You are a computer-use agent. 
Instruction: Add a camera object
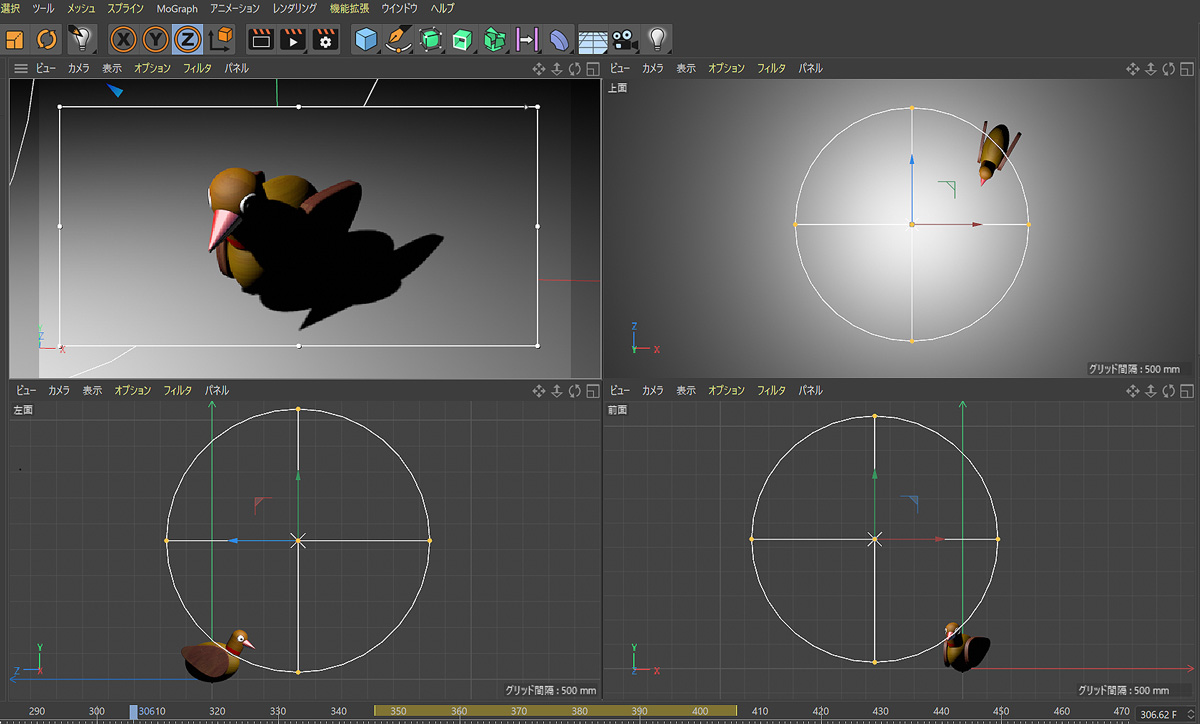(625, 39)
